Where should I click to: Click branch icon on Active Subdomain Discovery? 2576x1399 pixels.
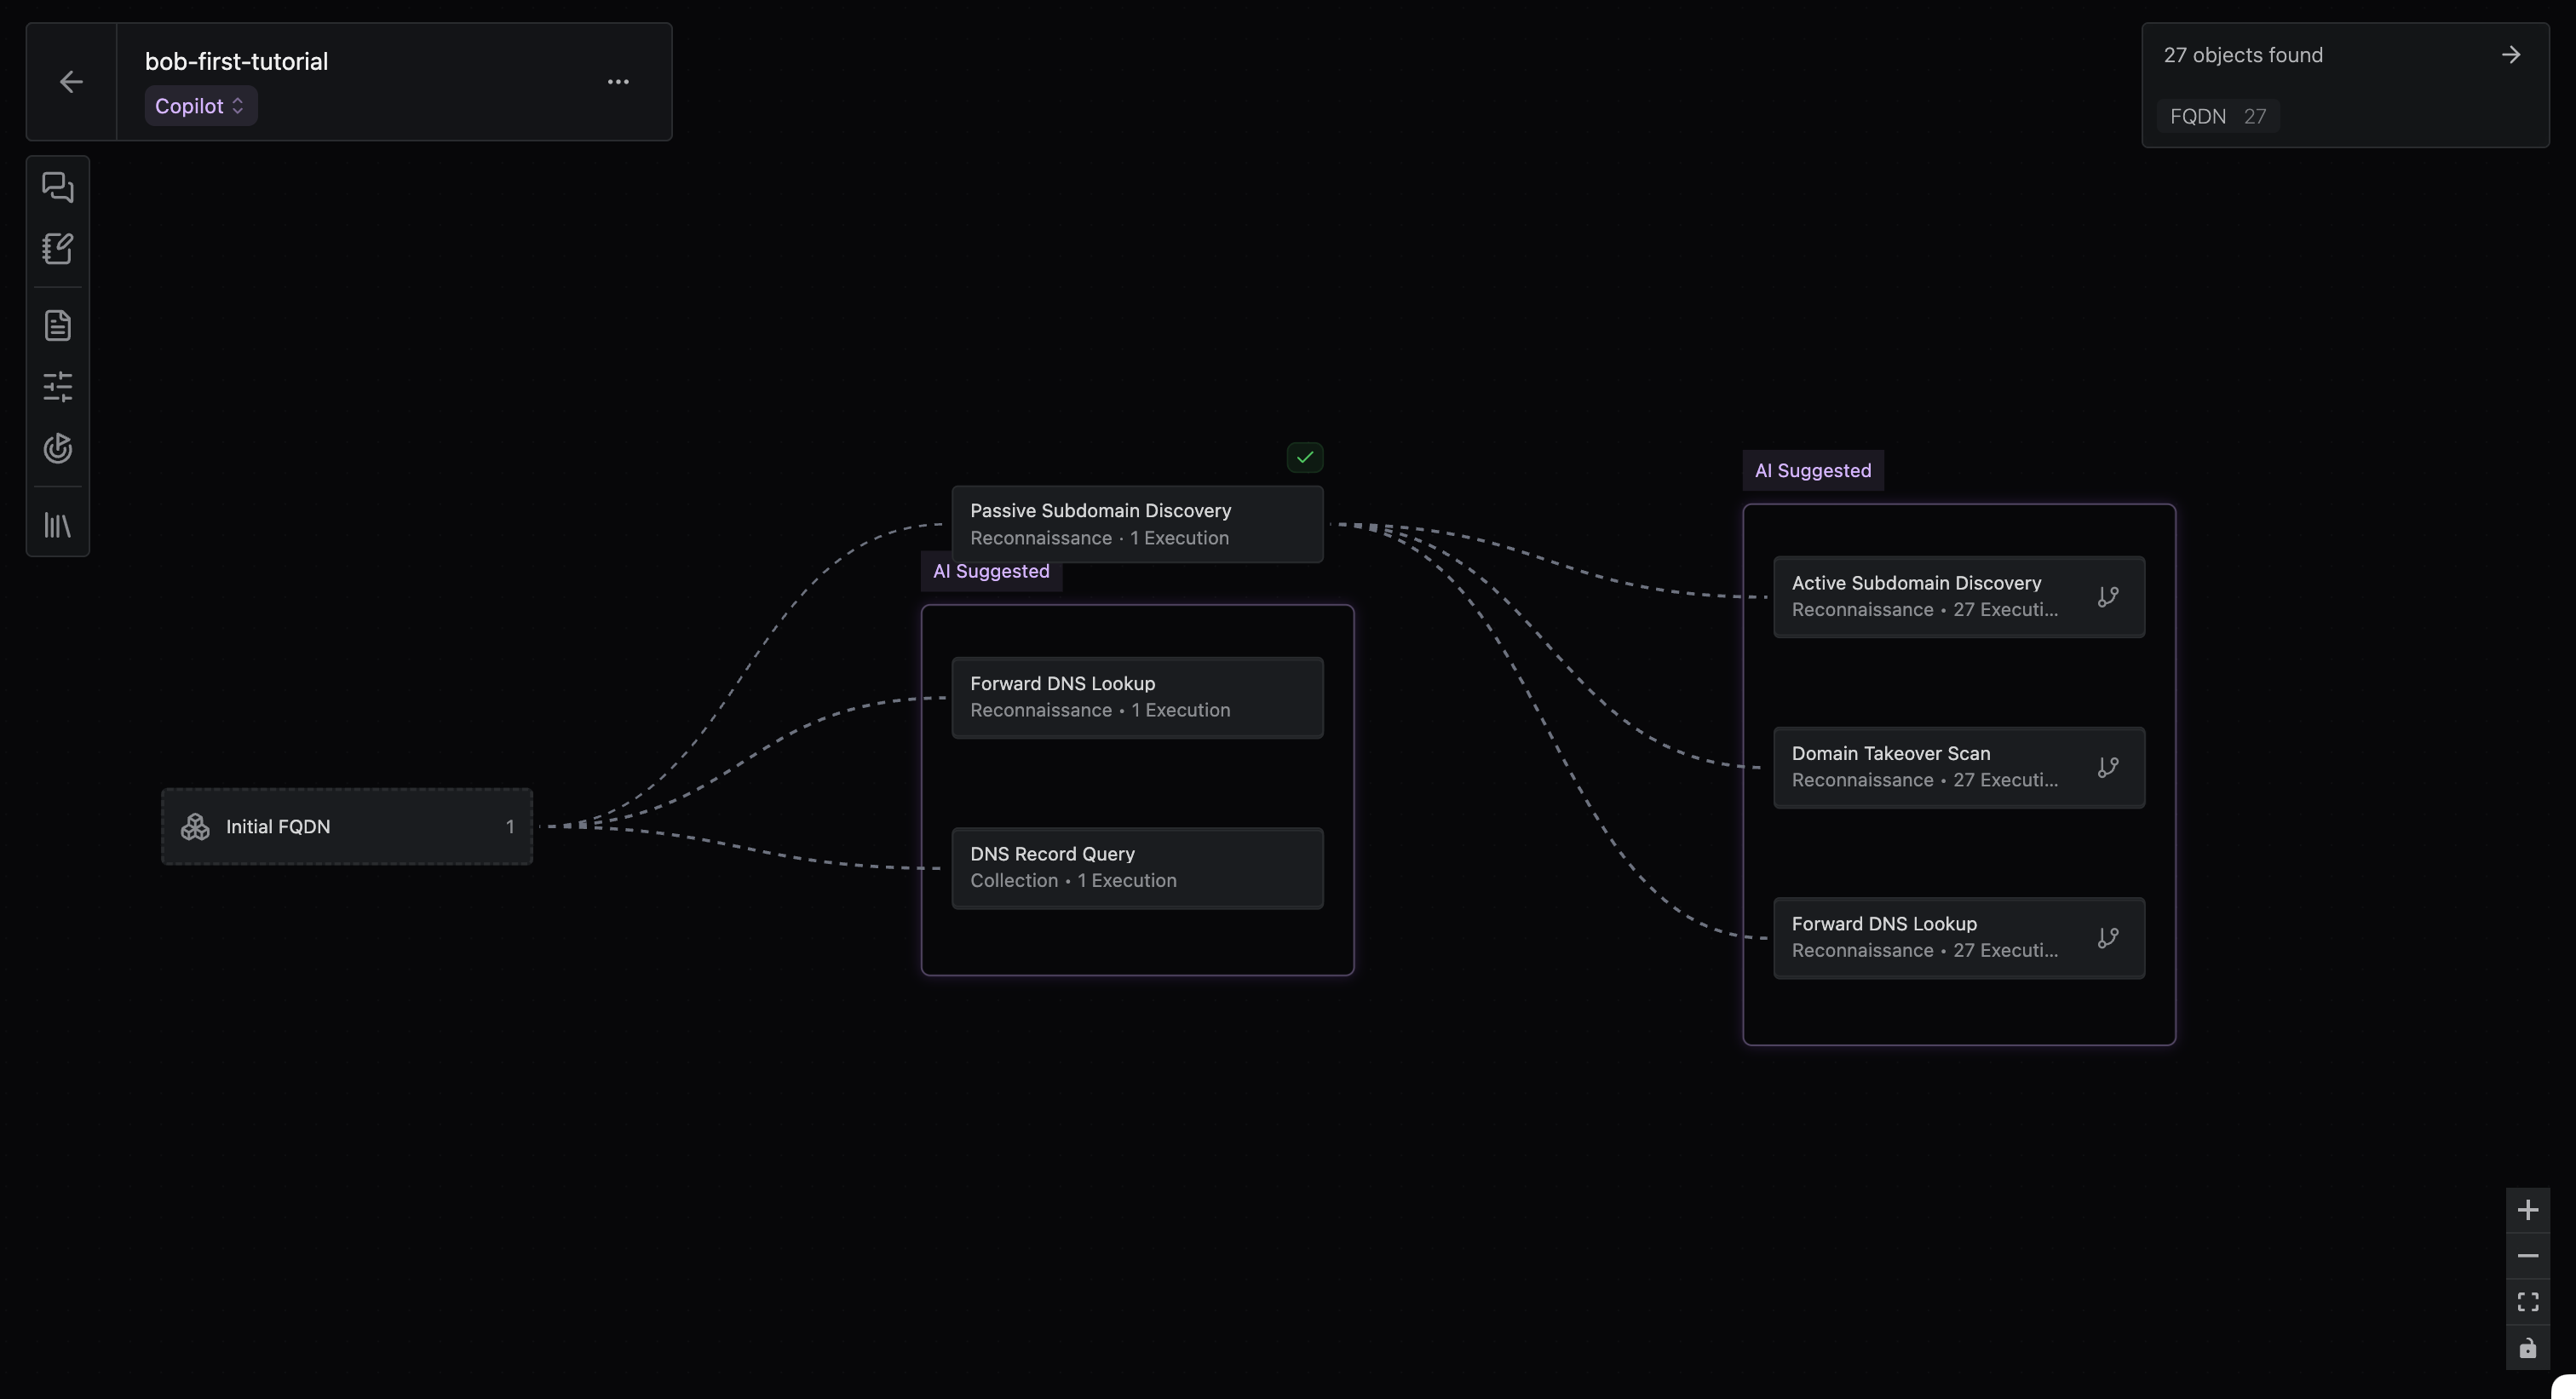2107,597
